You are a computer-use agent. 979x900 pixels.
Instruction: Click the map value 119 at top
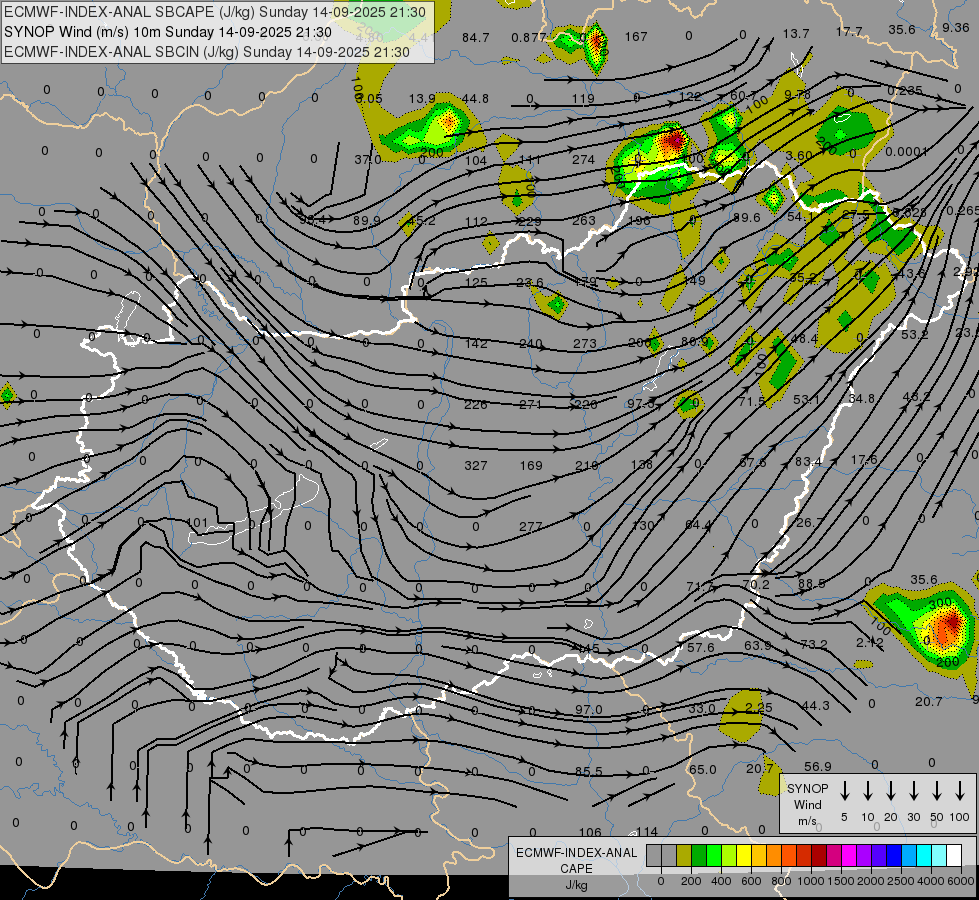click(x=583, y=98)
